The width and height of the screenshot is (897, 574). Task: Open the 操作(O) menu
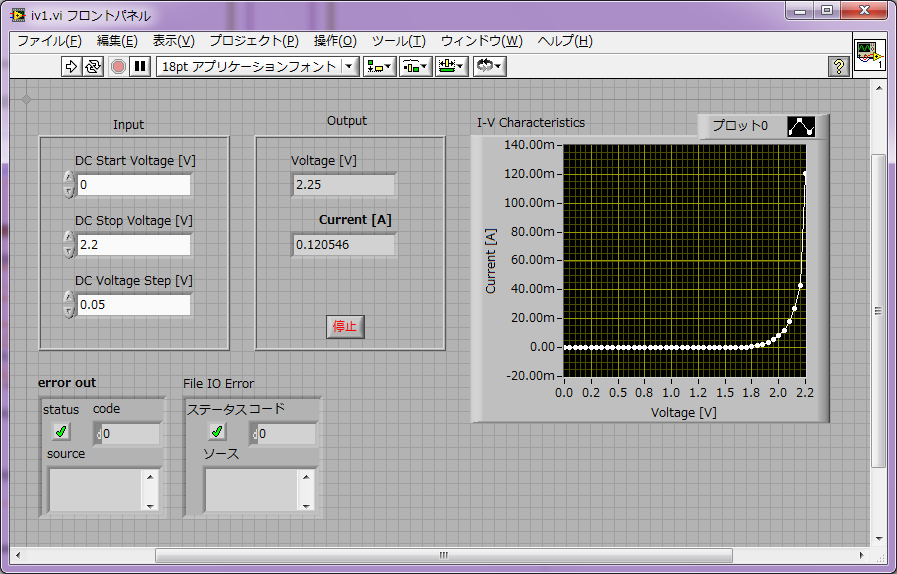click(x=335, y=41)
